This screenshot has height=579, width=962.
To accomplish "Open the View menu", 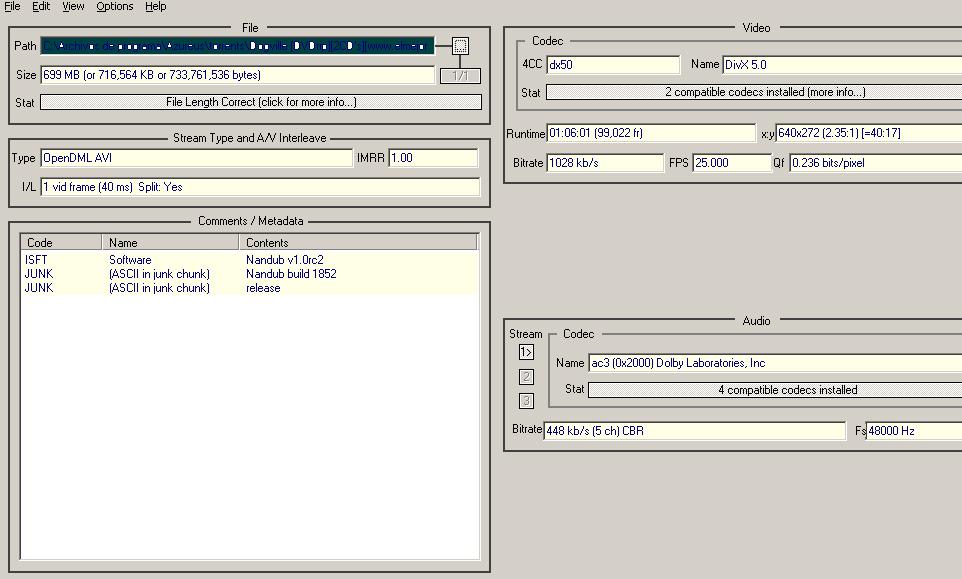I will [73, 6].
